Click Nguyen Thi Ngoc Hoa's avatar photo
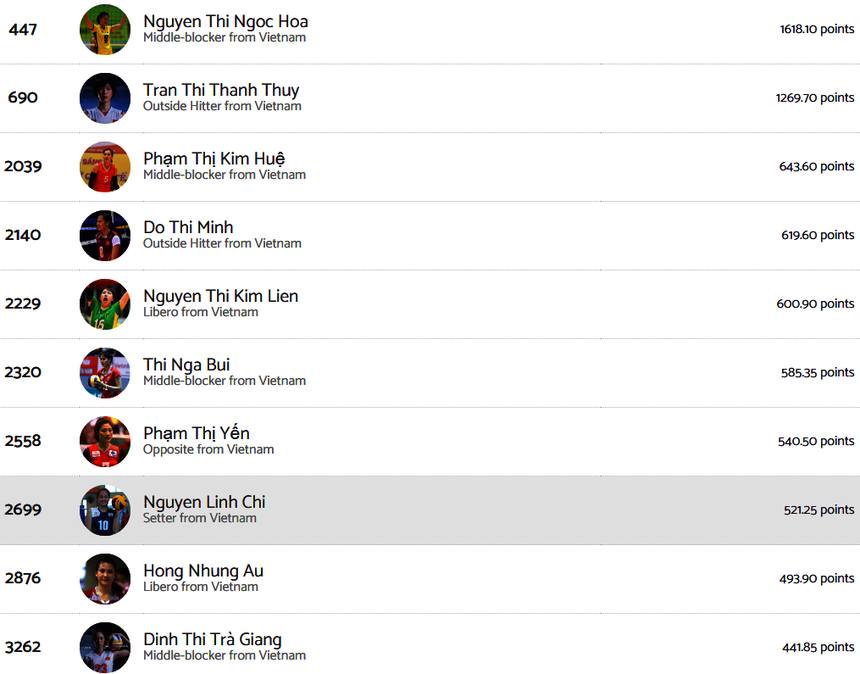Screen dimensions: 860x674 tap(105, 30)
